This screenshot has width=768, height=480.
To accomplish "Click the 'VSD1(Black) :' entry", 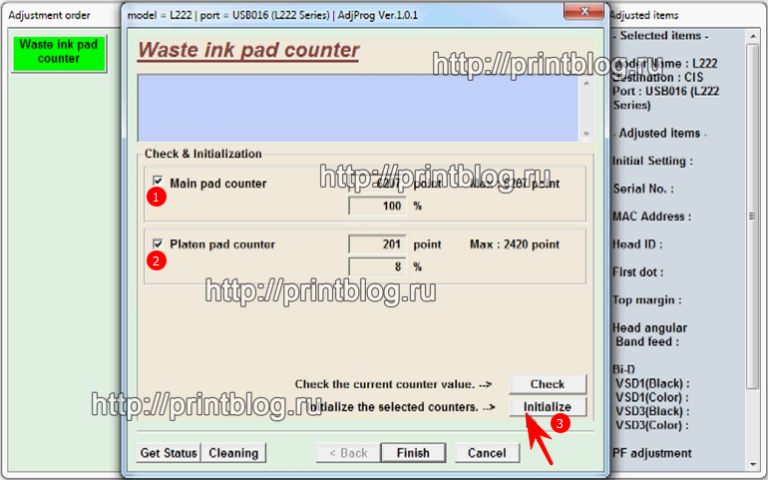I will click(x=652, y=384).
